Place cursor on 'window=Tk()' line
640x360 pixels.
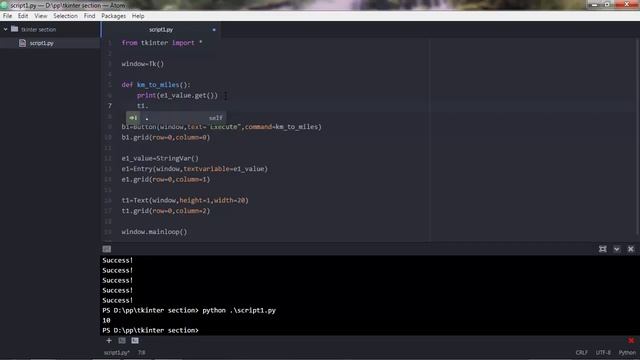click(142, 64)
